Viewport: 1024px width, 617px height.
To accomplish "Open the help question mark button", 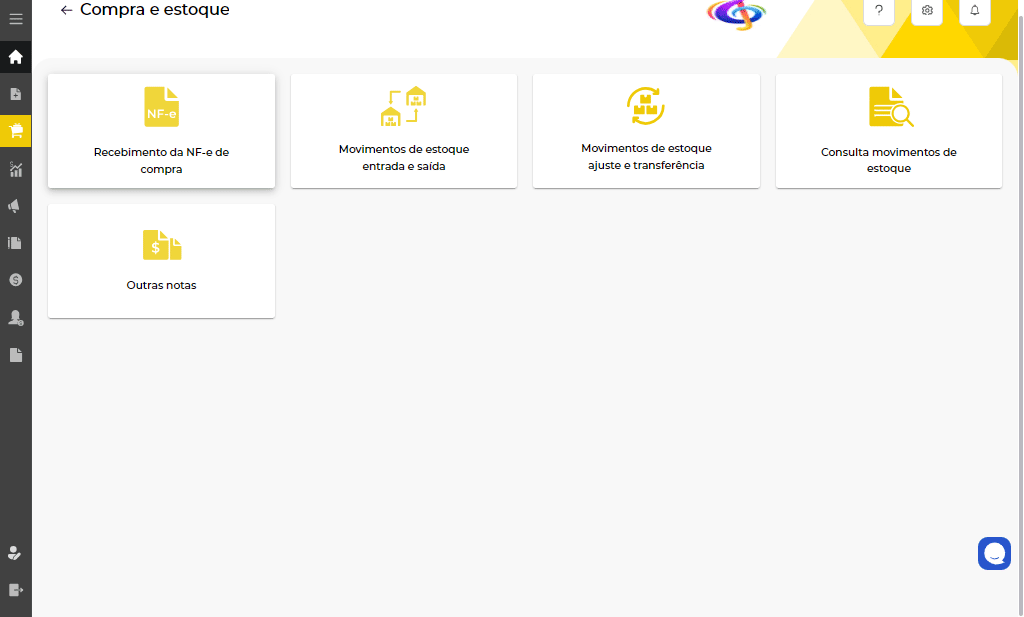I will 879,10.
